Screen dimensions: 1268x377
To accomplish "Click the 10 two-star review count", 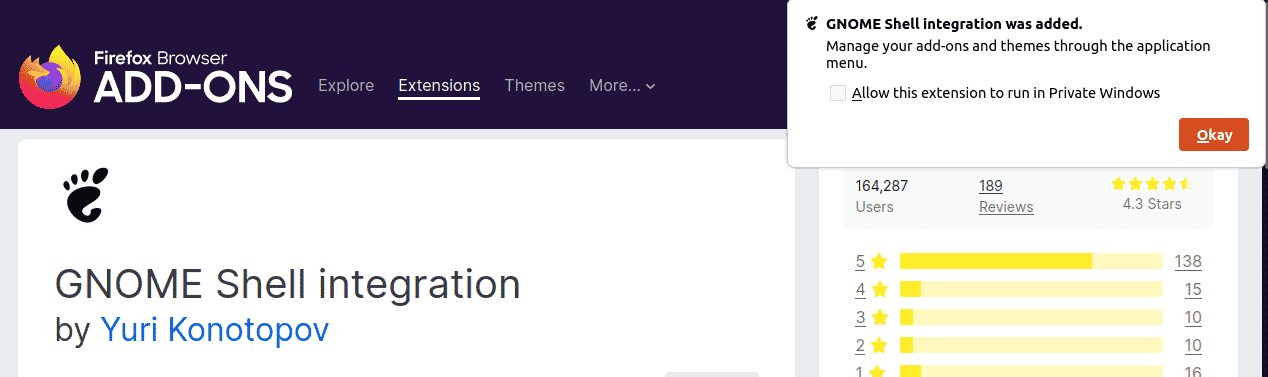I will point(1192,346).
